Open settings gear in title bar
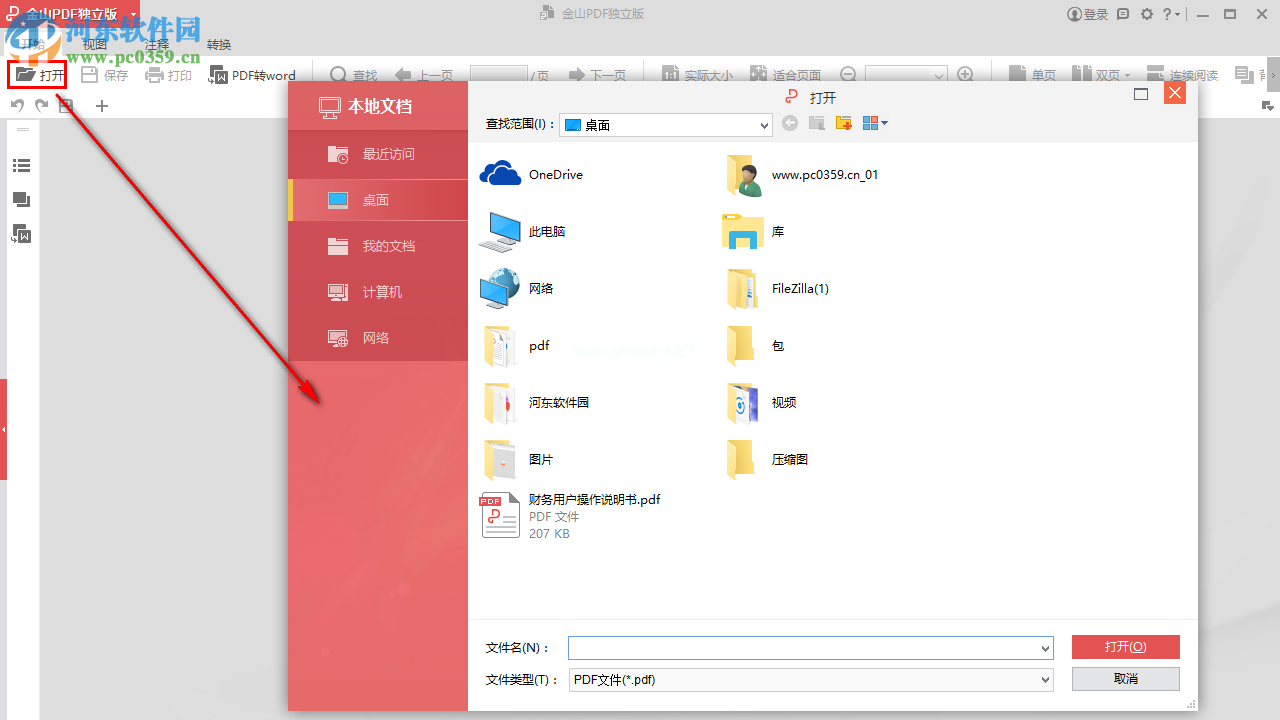 point(1147,14)
